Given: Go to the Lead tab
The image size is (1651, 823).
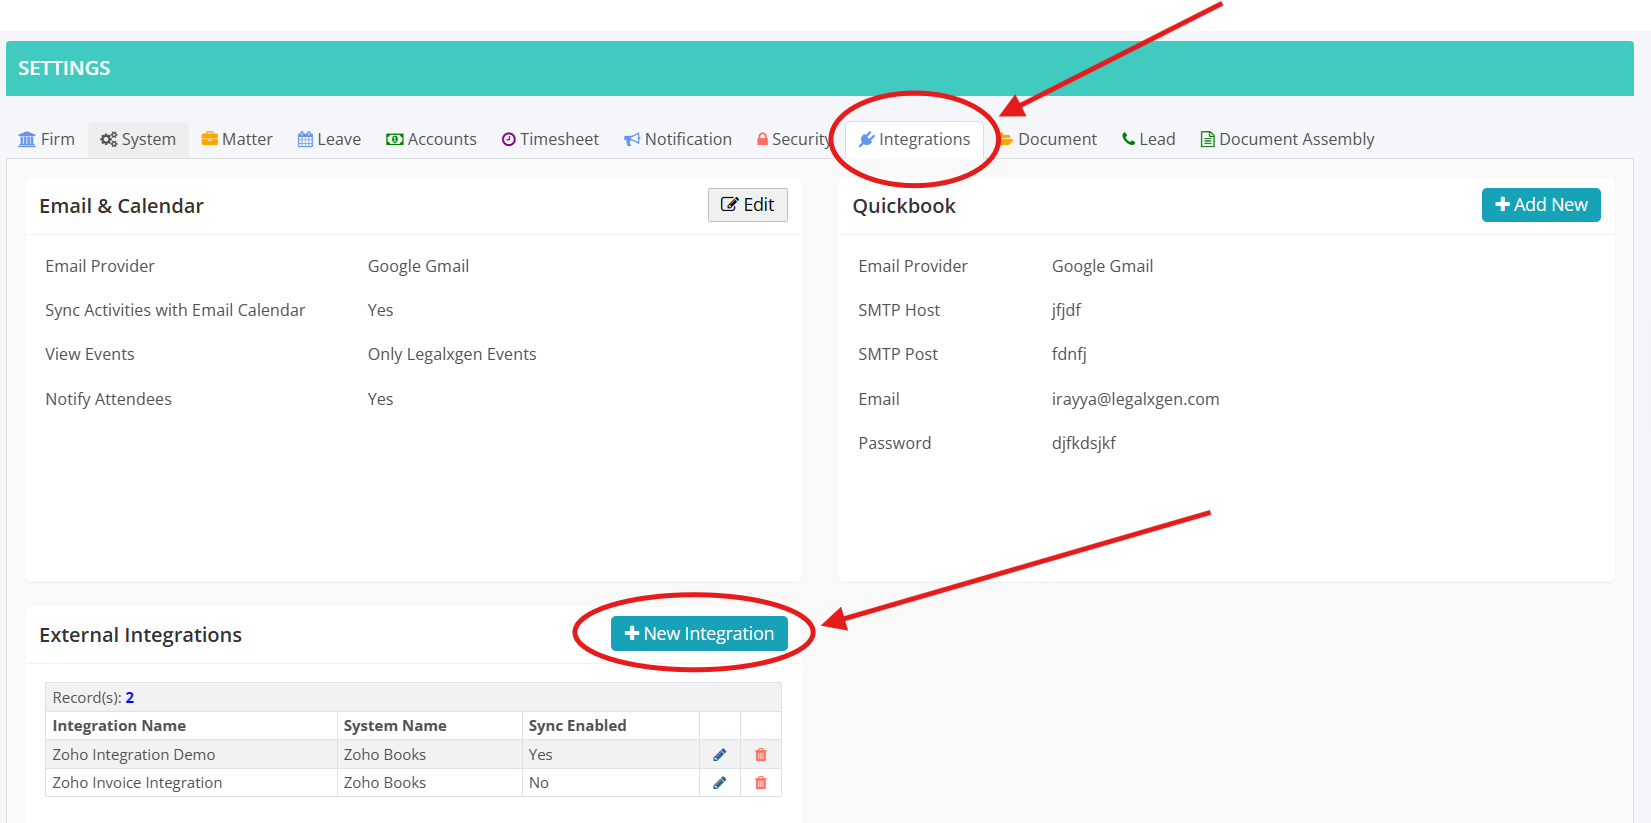Looking at the screenshot, I should (x=1148, y=139).
